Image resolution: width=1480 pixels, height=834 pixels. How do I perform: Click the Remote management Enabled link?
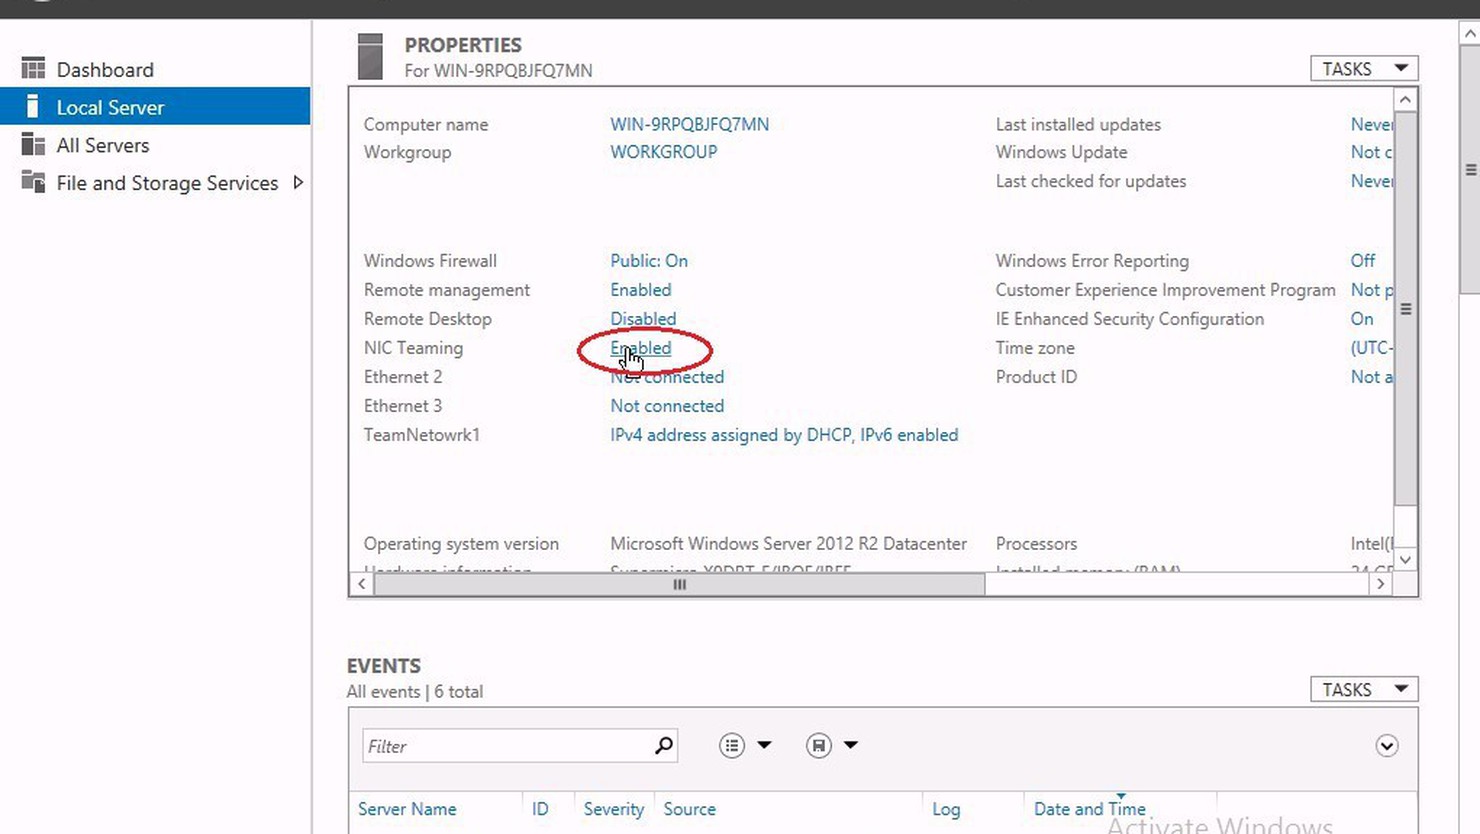(x=641, y=289)
